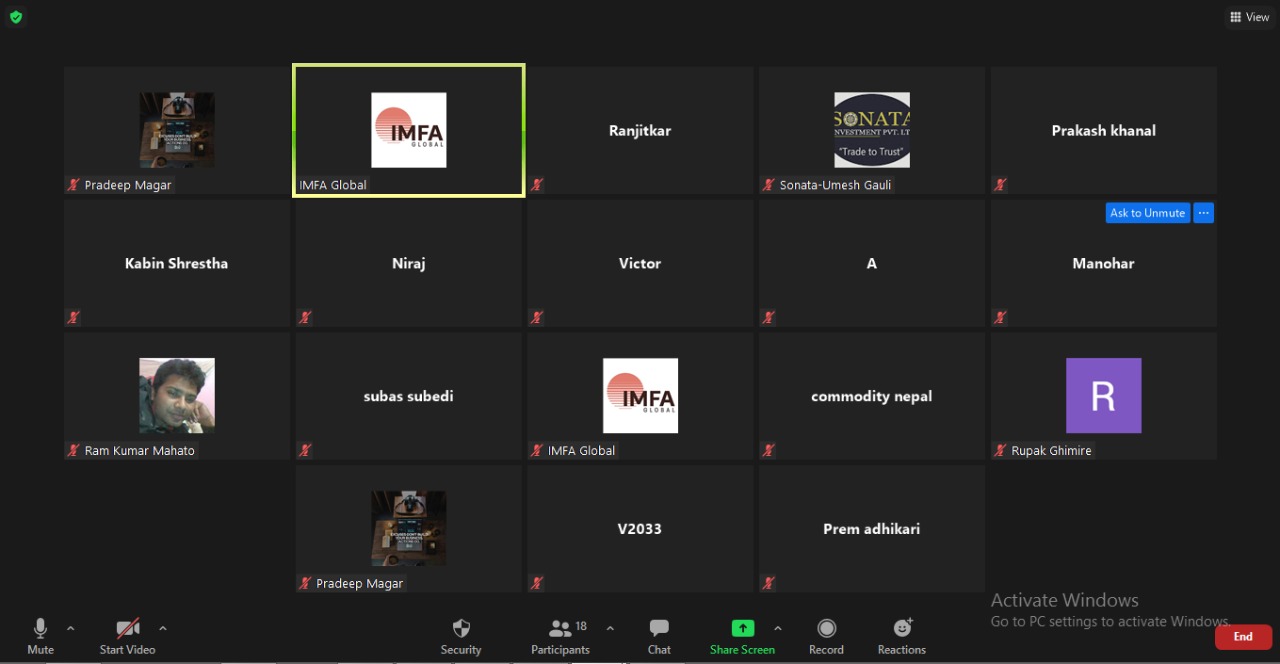Click muted mic icon on subas subedi's tile
This screenshot has height=664, width=1280.
[x=305, y=451]
